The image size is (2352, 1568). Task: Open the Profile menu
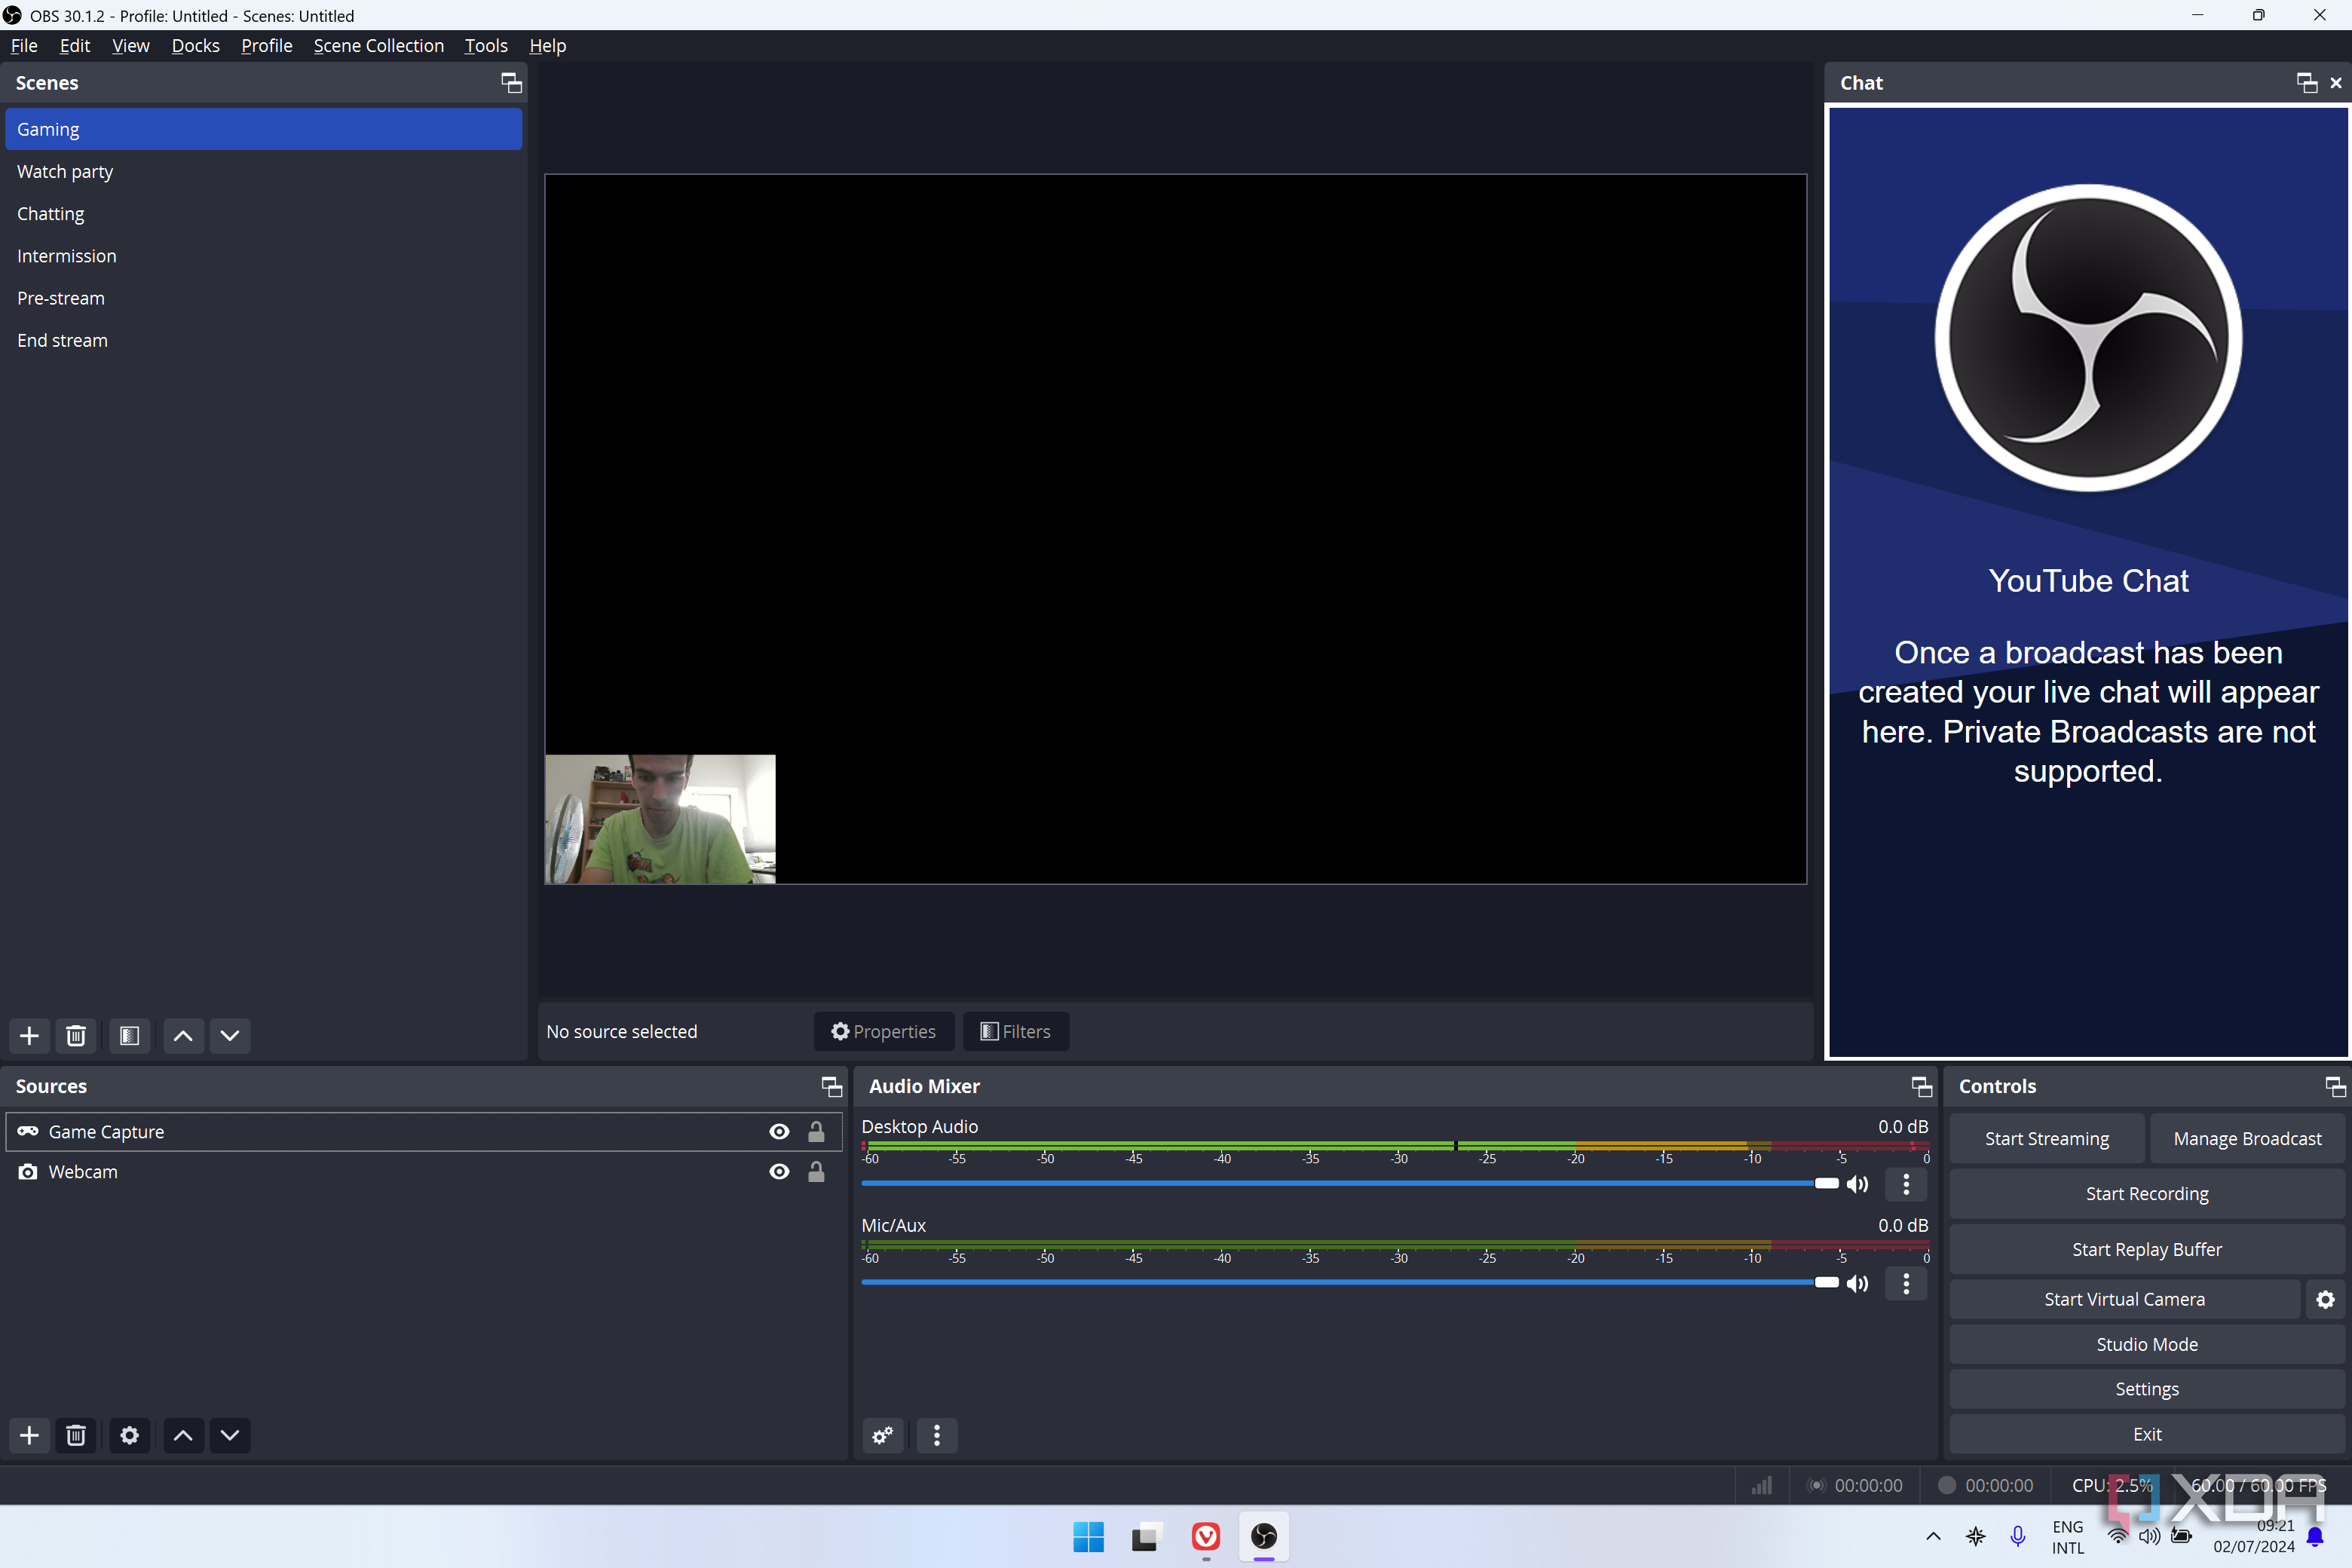click(267, 46)
